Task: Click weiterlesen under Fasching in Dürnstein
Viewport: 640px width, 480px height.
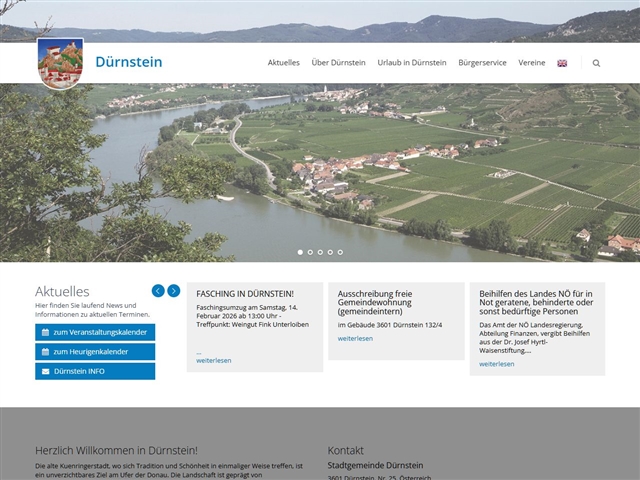Action: pos(214,361)
